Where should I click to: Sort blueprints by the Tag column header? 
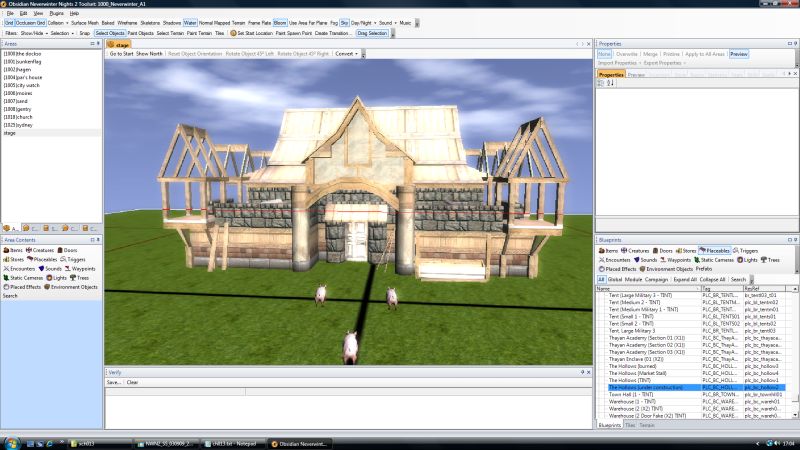pos(722,289)
